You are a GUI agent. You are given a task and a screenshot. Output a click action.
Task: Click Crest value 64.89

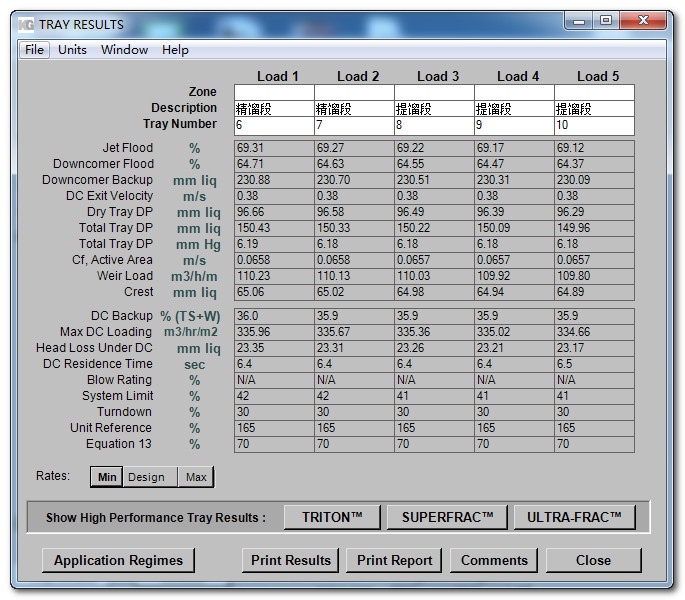595,292
